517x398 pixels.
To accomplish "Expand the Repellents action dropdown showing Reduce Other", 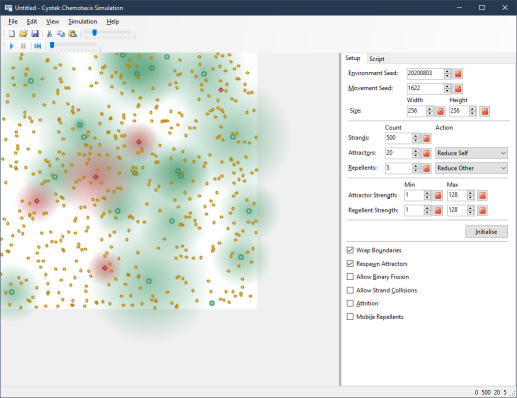I will tap(471, 168).
